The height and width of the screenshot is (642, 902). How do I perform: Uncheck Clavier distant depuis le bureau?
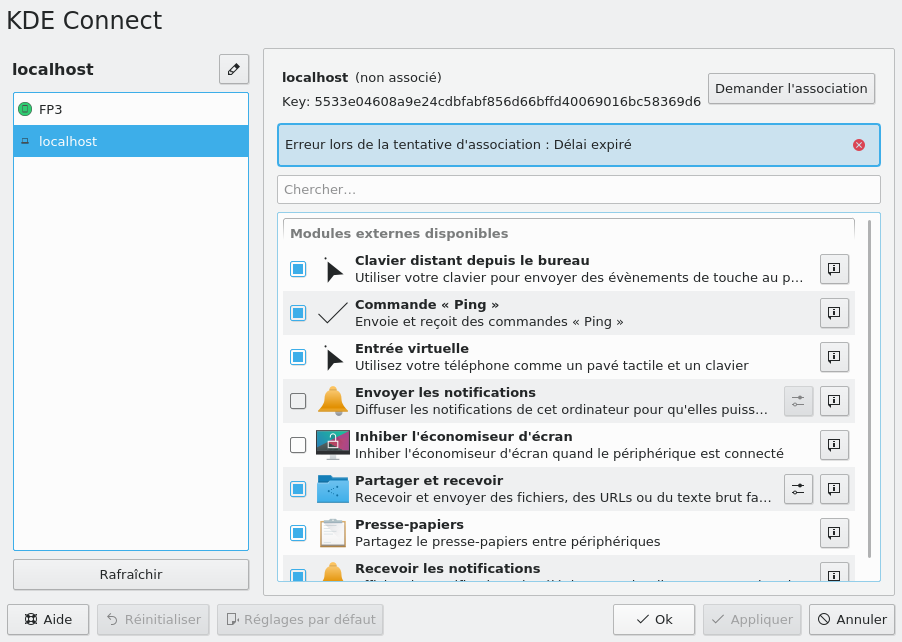click(298, 269)
